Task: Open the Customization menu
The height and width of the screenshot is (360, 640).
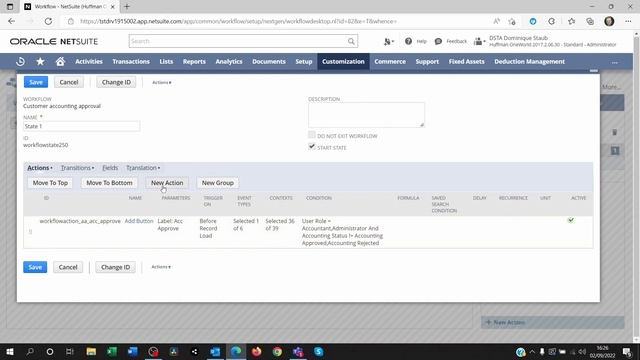Action: coord(343,62)
